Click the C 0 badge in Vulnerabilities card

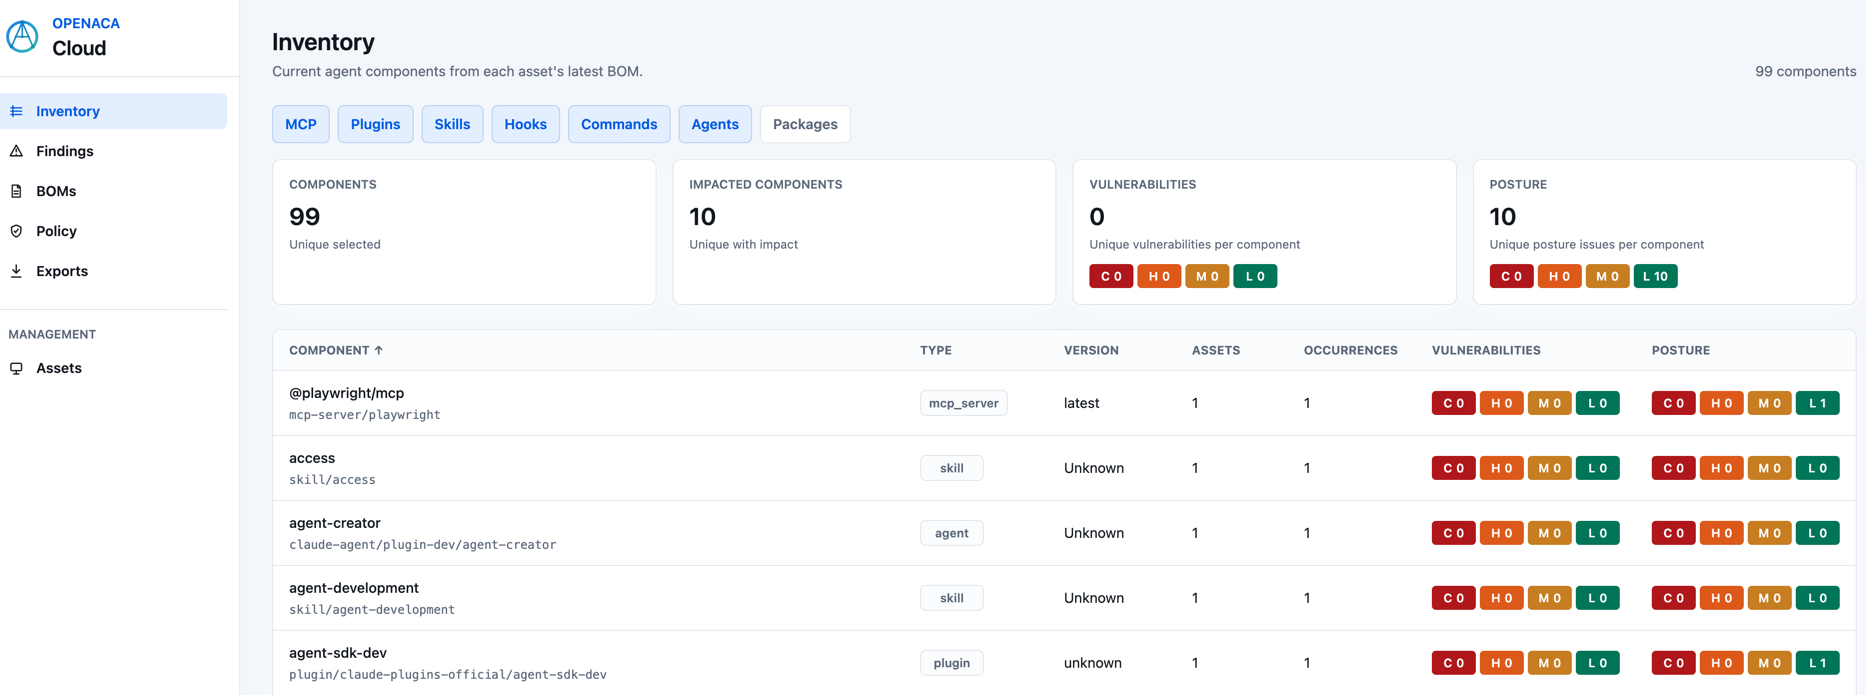[1111, 276]
